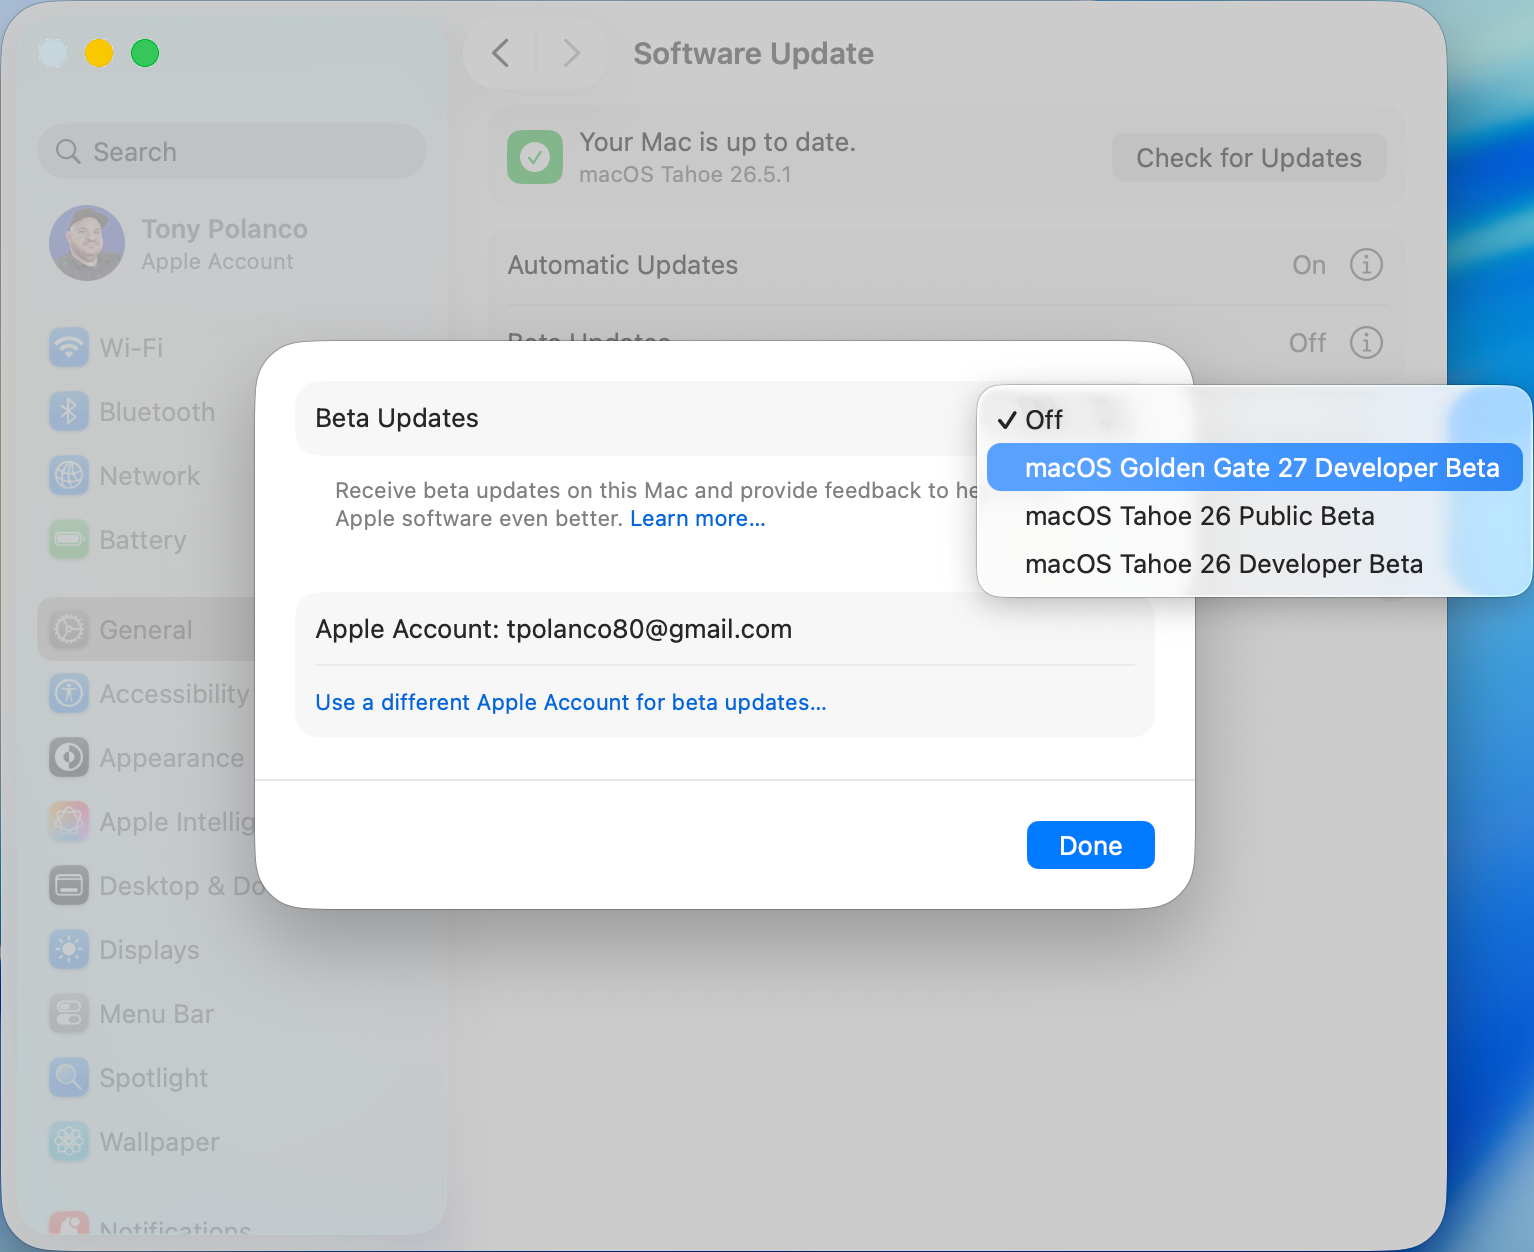1534x1252 pixels.
Task: Click the green zoom window button
Action: click(x=145, y=53)
